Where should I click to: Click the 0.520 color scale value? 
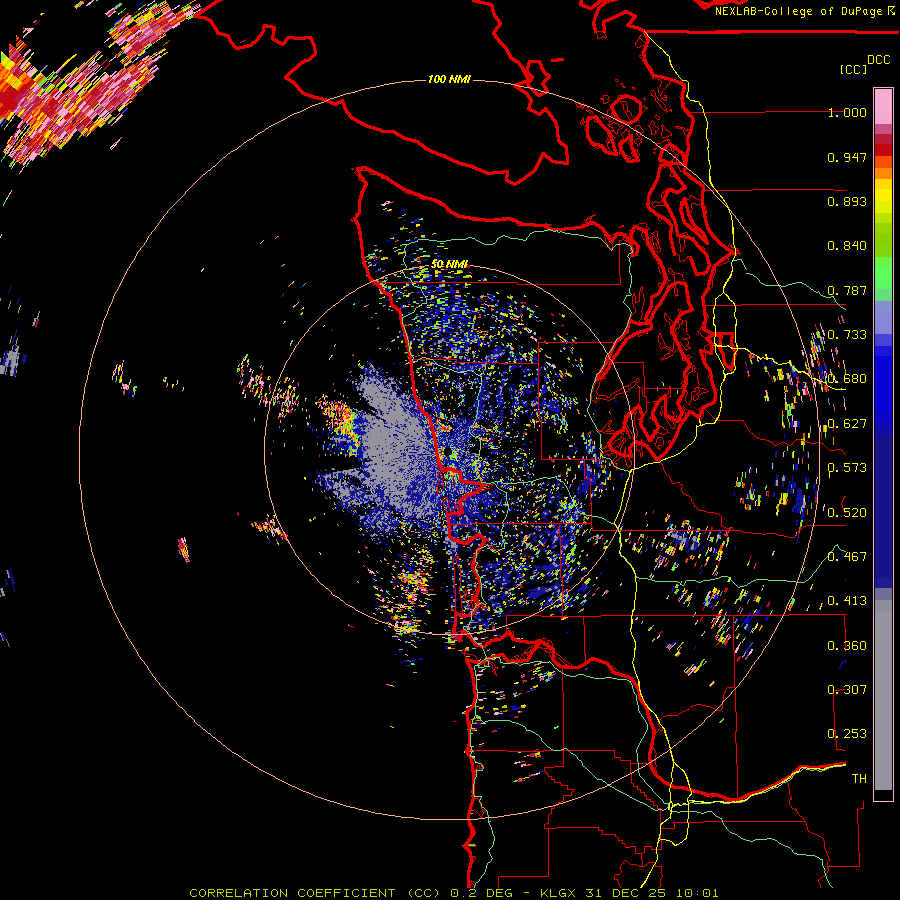pyautogui.click(x=847, y=513)
